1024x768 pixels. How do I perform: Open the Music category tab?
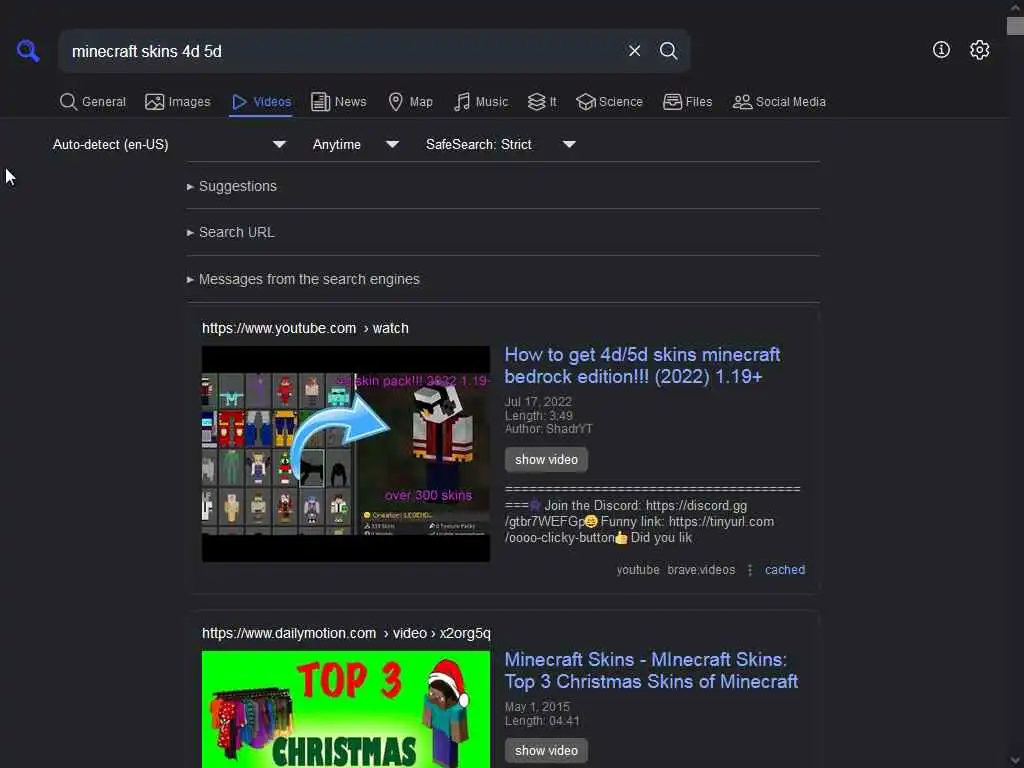click(481, 102)
